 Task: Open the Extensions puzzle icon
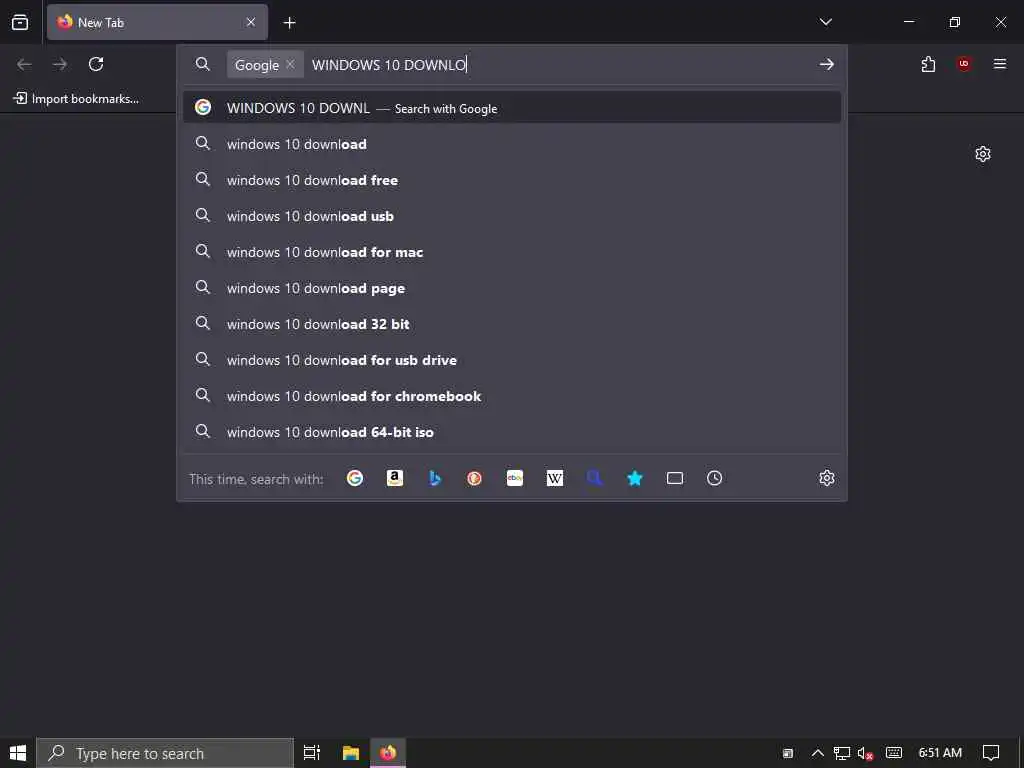pos(928,64)
